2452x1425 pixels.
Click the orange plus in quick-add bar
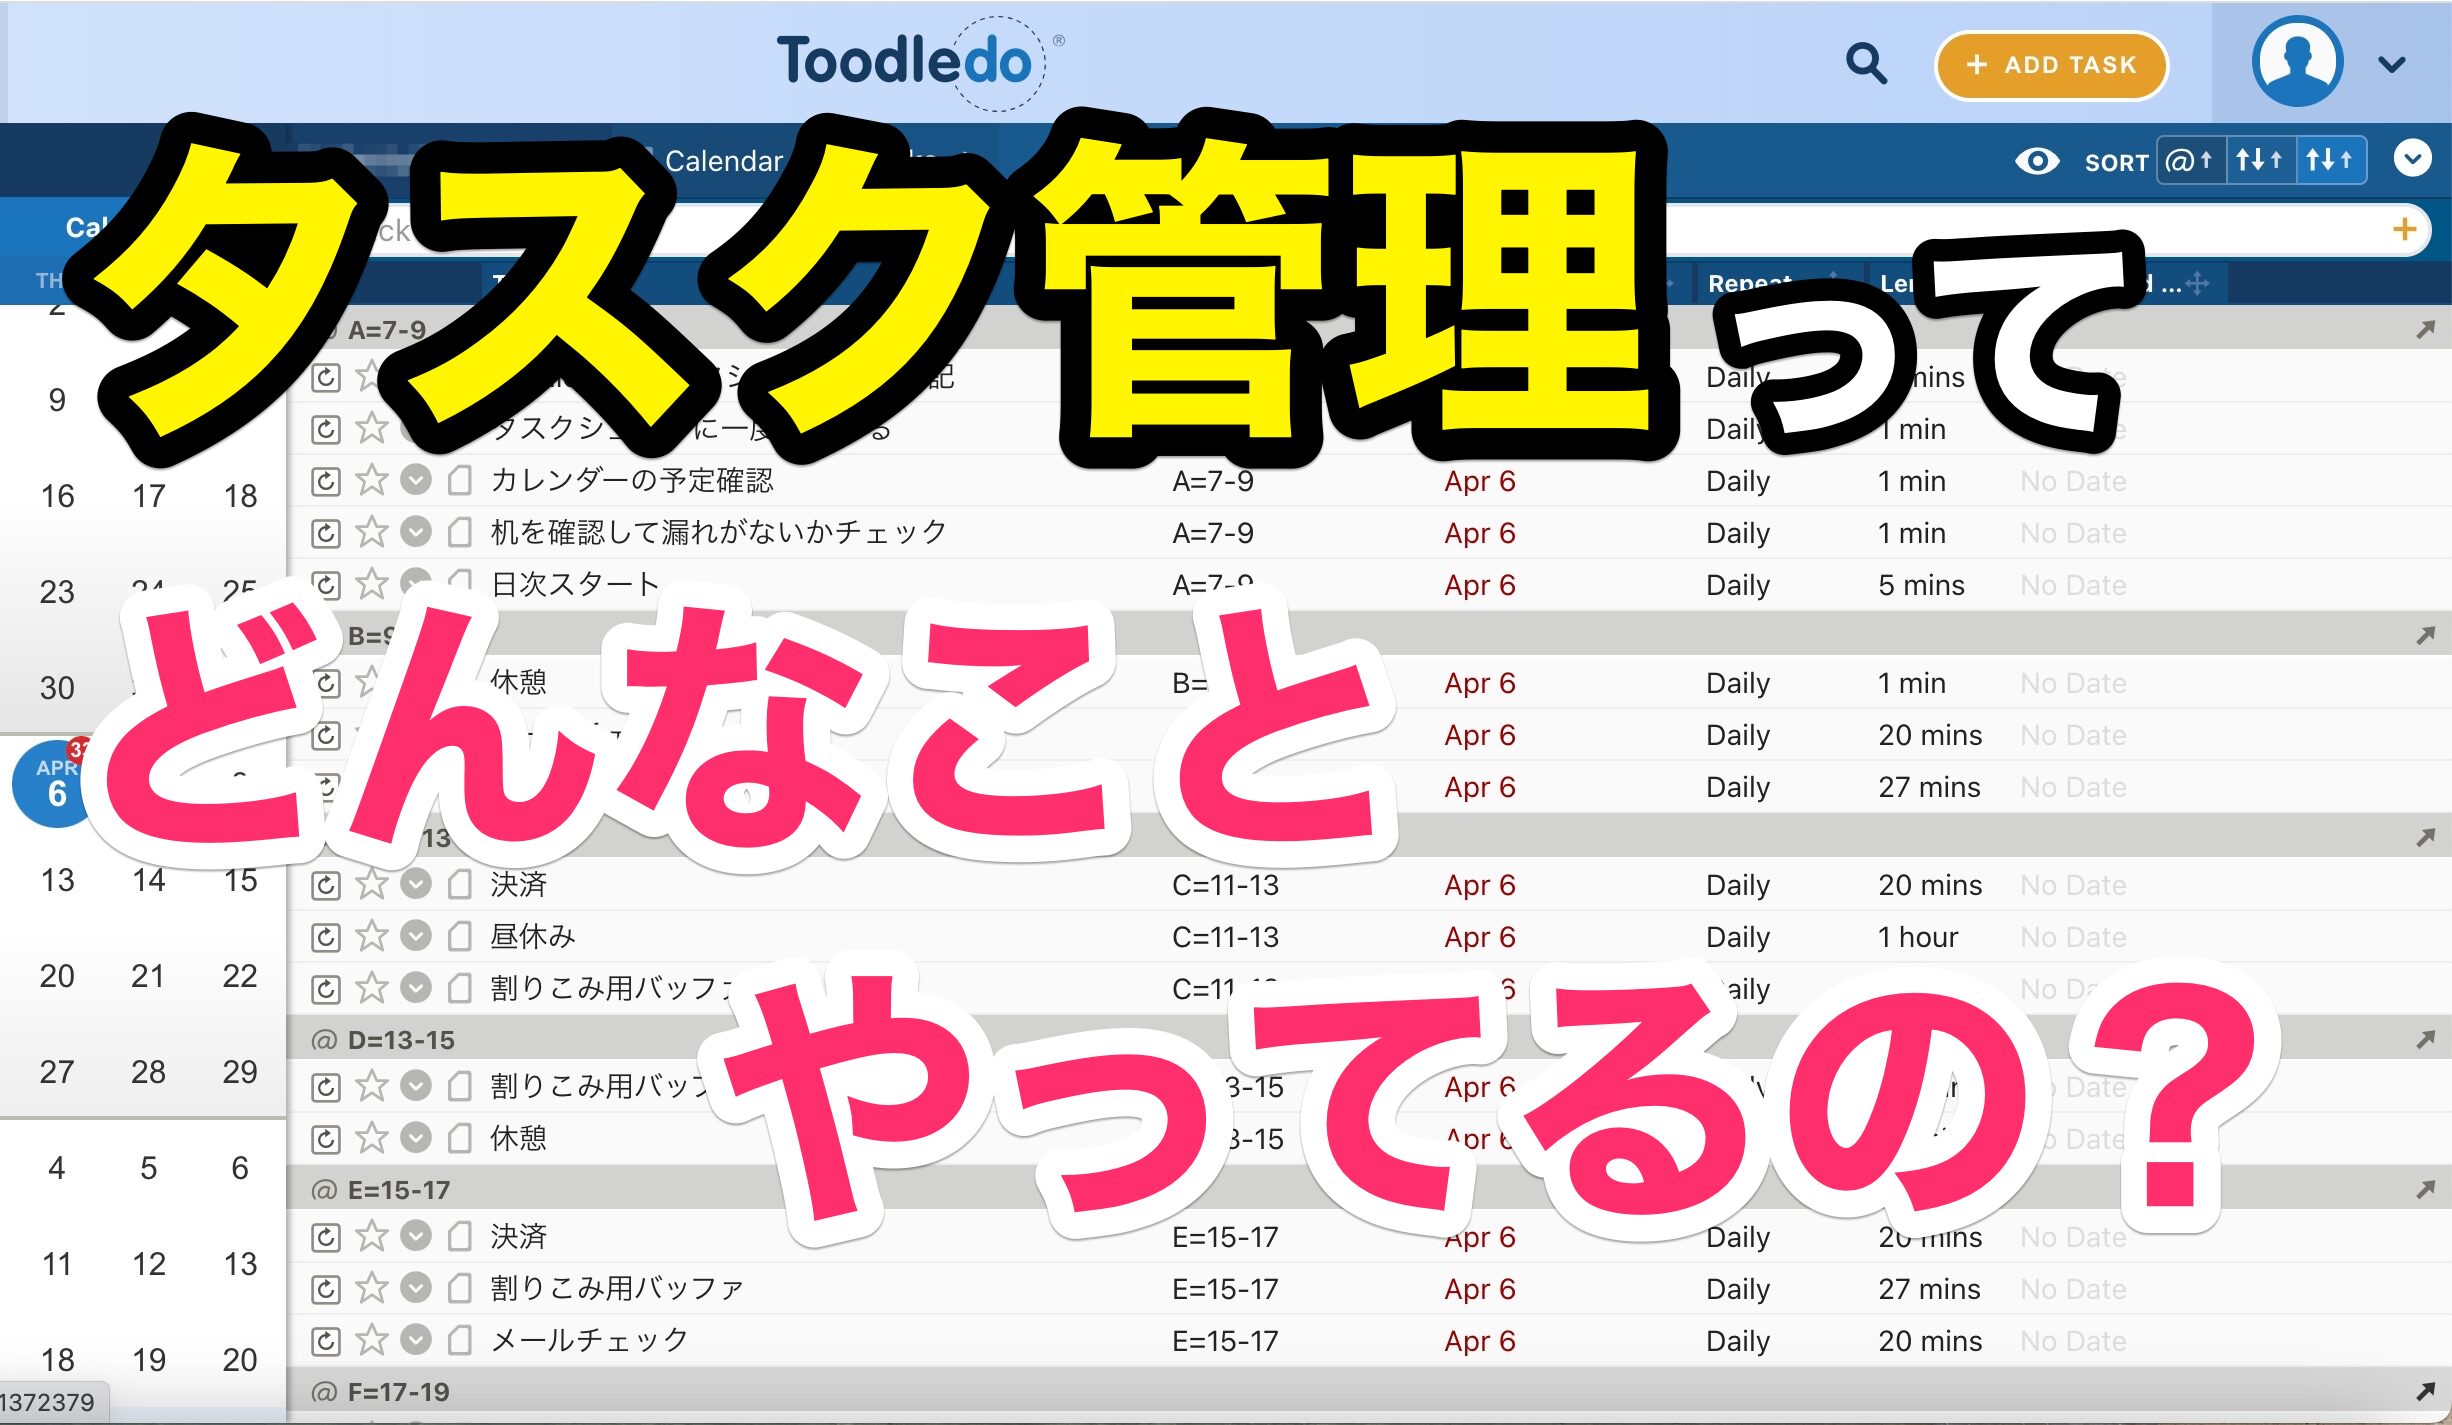pyautogui.click(x=2404, y=230)
